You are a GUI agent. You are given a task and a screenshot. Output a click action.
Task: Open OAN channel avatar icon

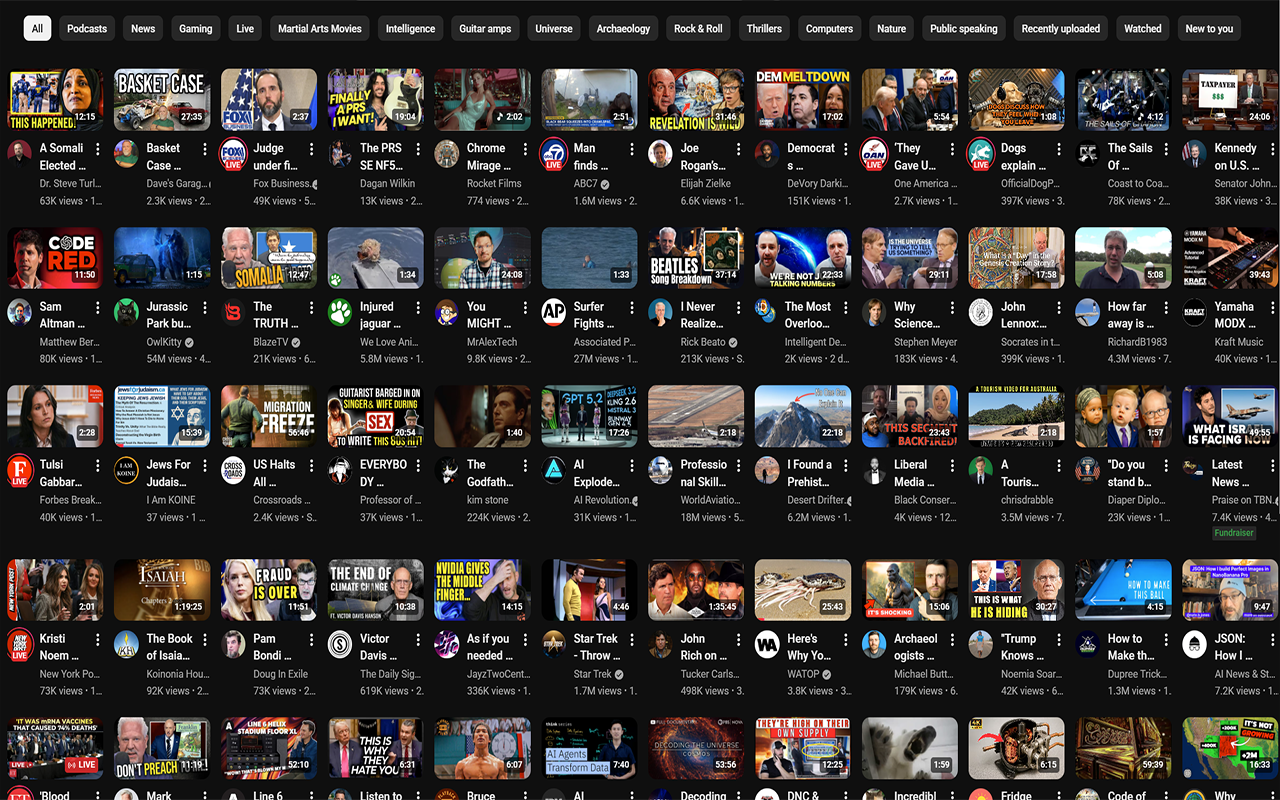tap(874, 154)
